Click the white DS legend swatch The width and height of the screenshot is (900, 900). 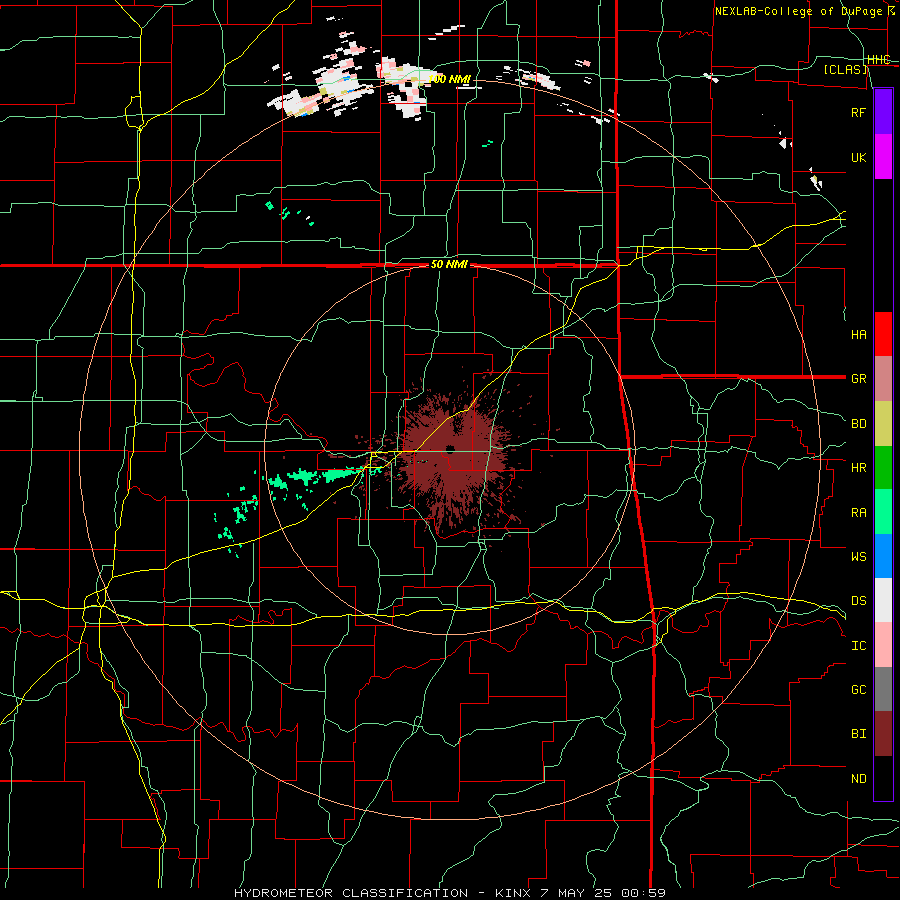pyautogui.click(x=883, y=600)
